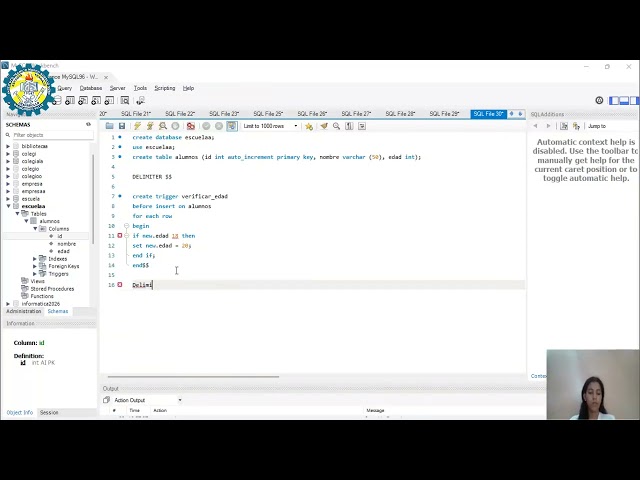Viewport: 640px width, 480px height.
Task: Collapse the alumnos table node
Action: click(27, 221)
